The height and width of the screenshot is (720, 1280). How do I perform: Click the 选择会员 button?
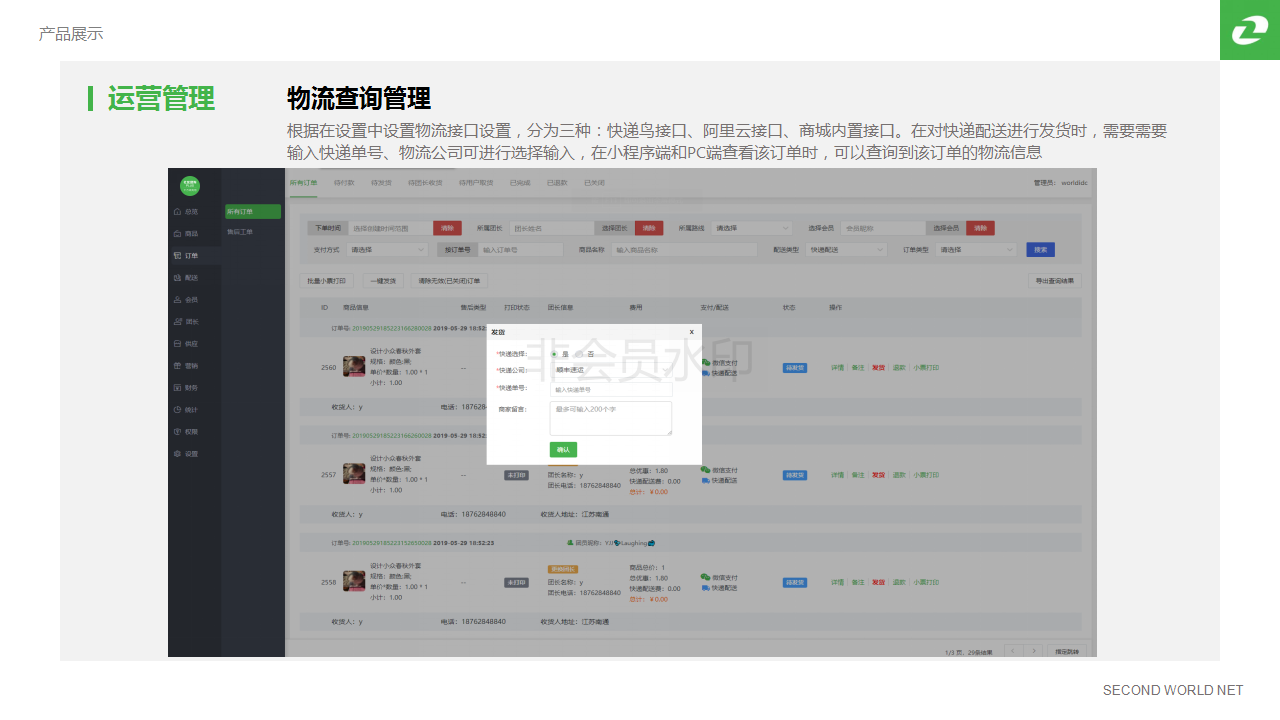pos(945,228)
